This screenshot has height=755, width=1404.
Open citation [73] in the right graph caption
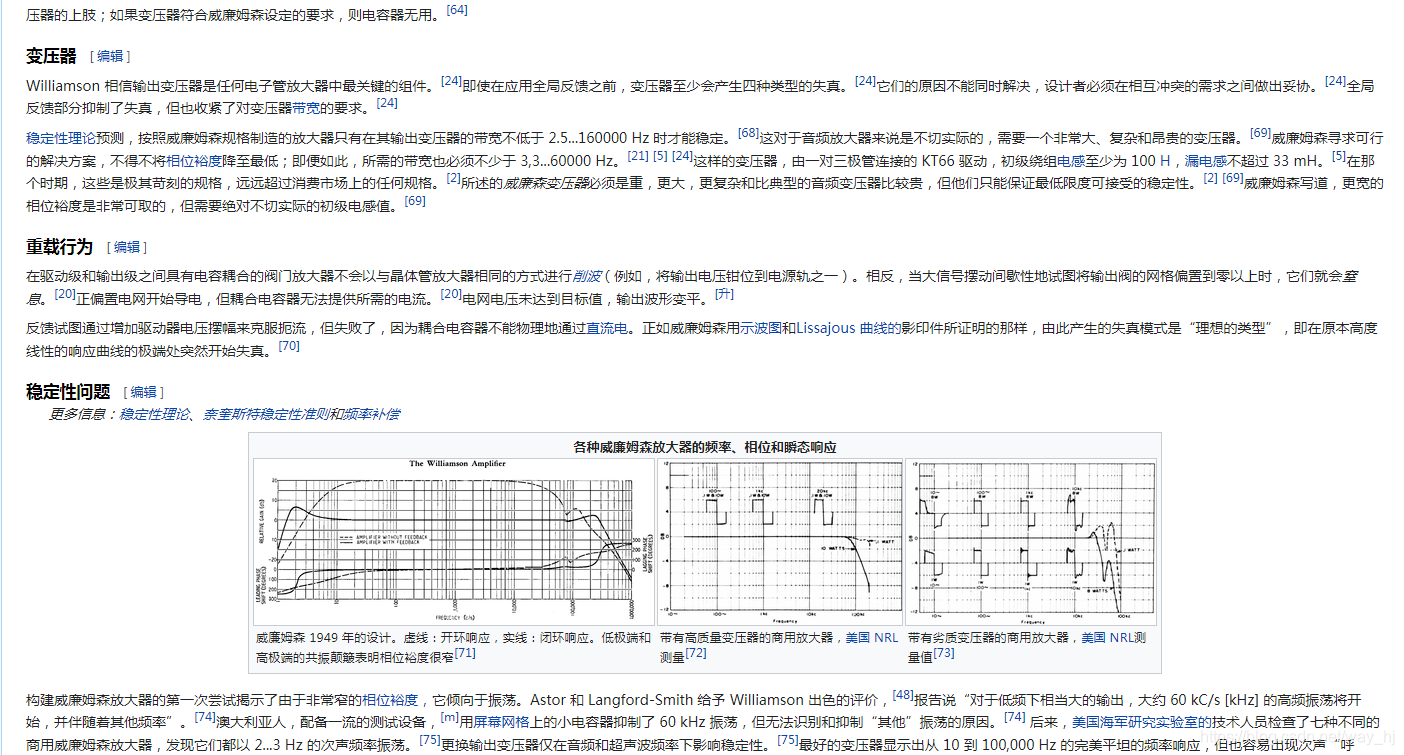(944, 653)
